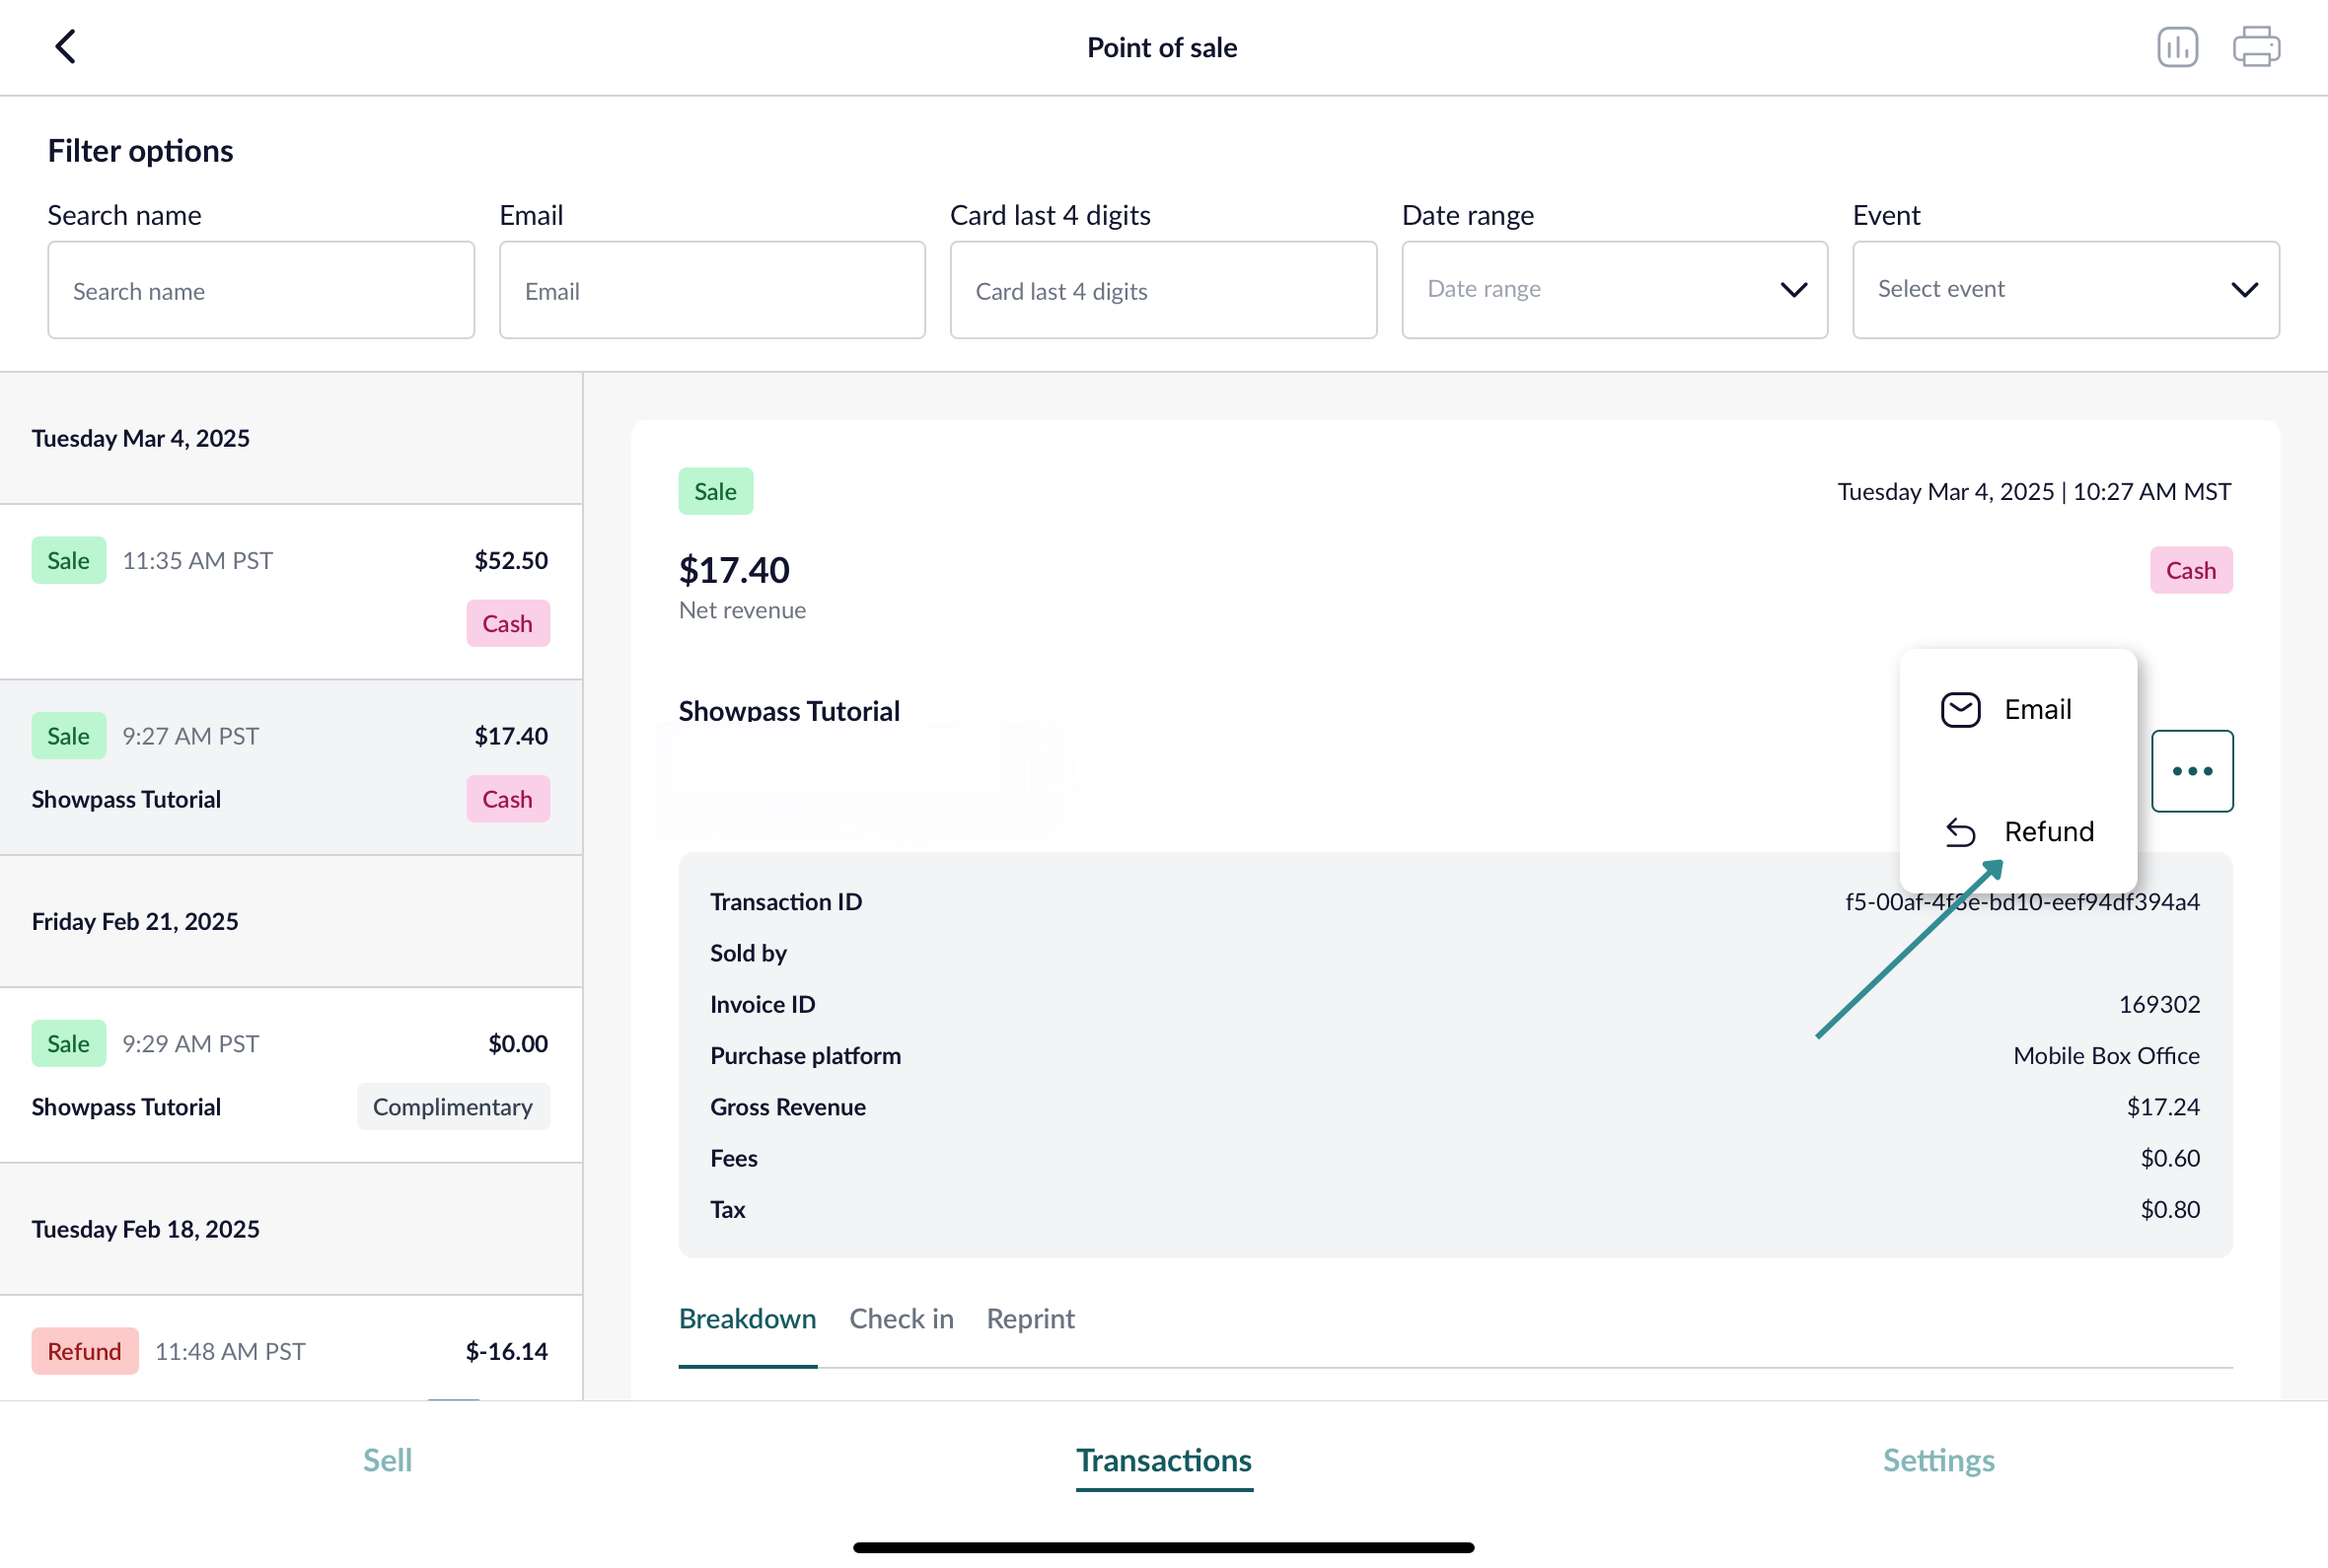The height and width of the screenshot is (1568, 2328).
Task: Select the Breakdown tab
Action: click(747, 1319)
